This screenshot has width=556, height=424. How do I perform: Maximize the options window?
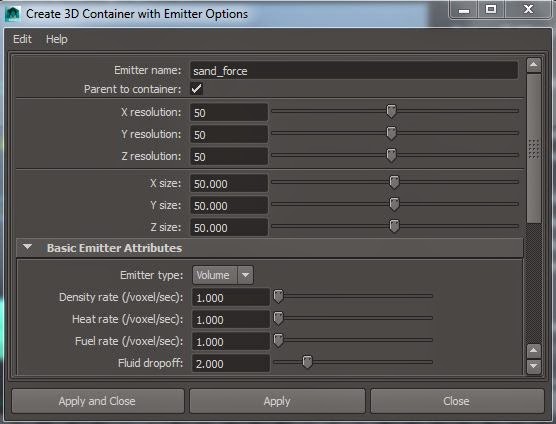click(x=491, y=10)
